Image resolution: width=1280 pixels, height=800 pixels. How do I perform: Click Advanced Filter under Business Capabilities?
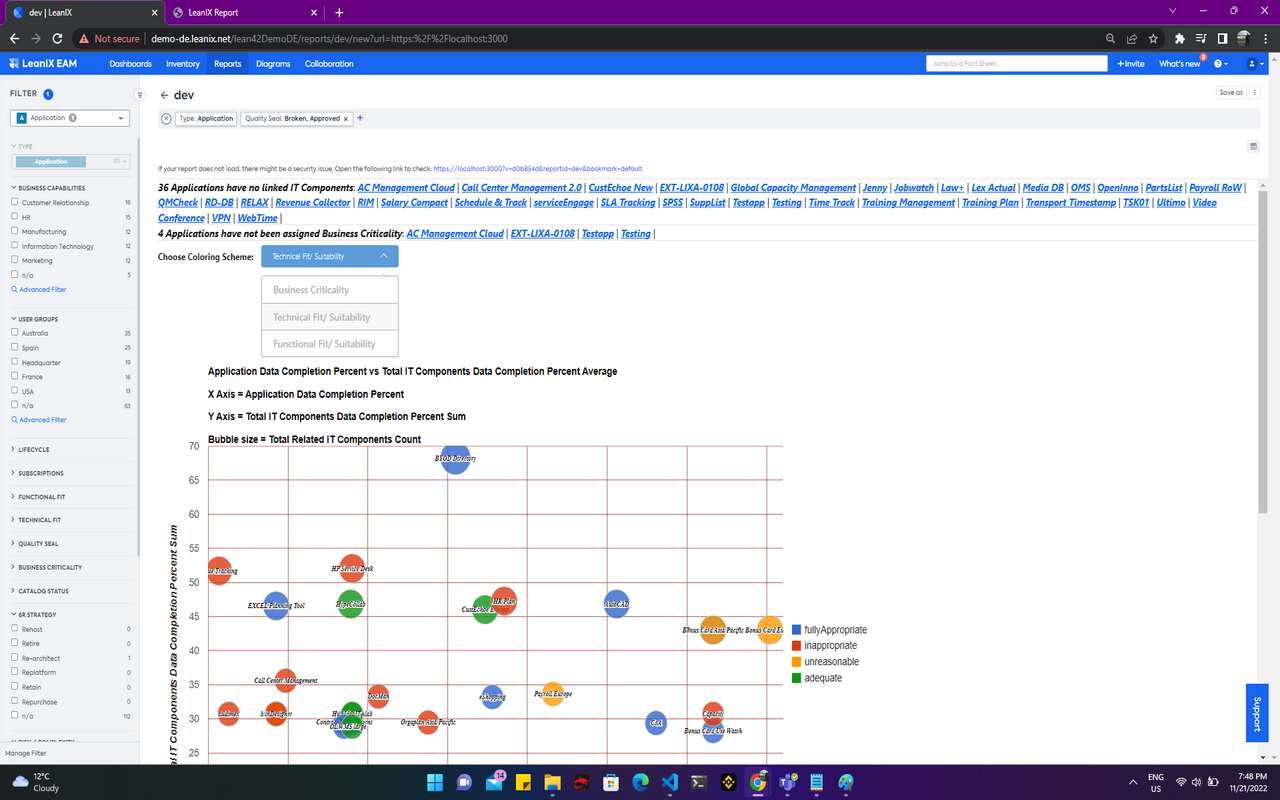pos(39,290)
